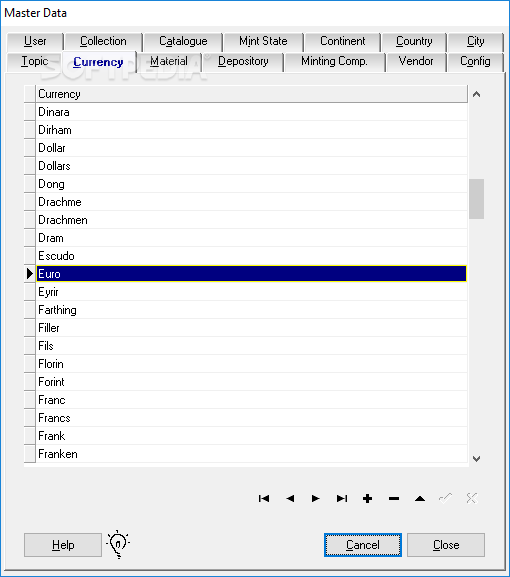Viewport: 510px width, 577px height.
Task: Select the Eyrir row
Action: click(252, 292)
